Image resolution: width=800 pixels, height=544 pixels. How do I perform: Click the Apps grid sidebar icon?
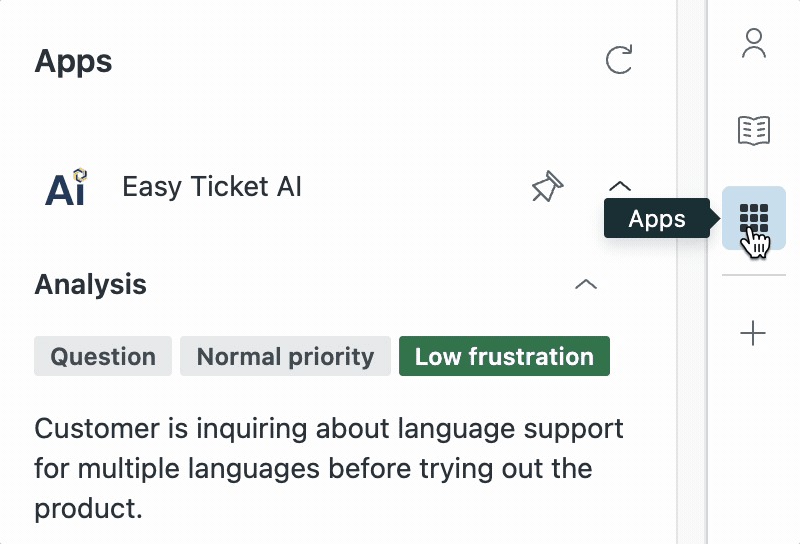pos(754,218)
